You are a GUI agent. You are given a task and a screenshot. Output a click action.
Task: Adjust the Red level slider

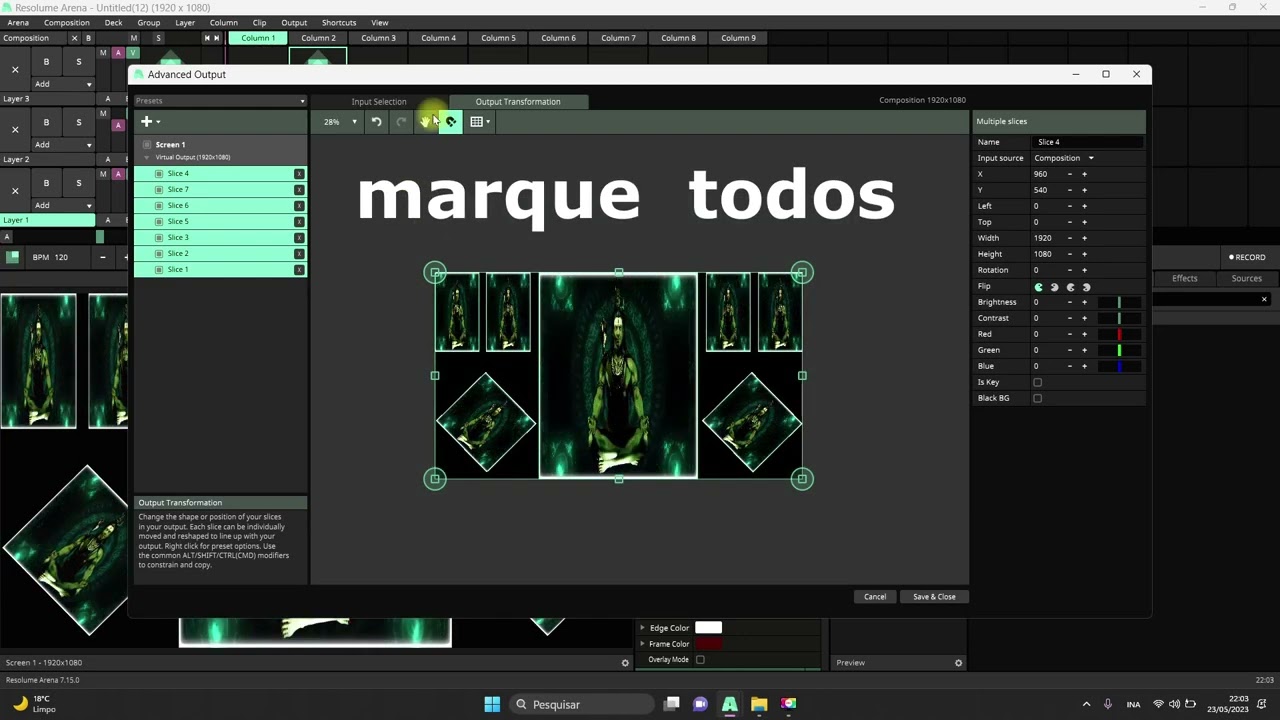pyautogui.click(x=1119, y=334)
